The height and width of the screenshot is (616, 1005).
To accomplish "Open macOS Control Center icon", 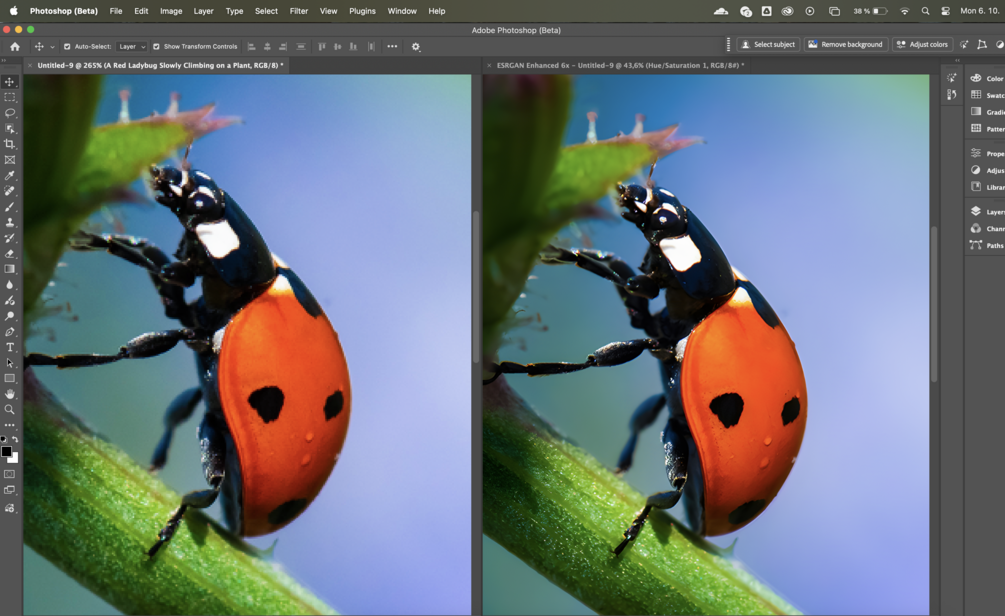I will [945, 11].
